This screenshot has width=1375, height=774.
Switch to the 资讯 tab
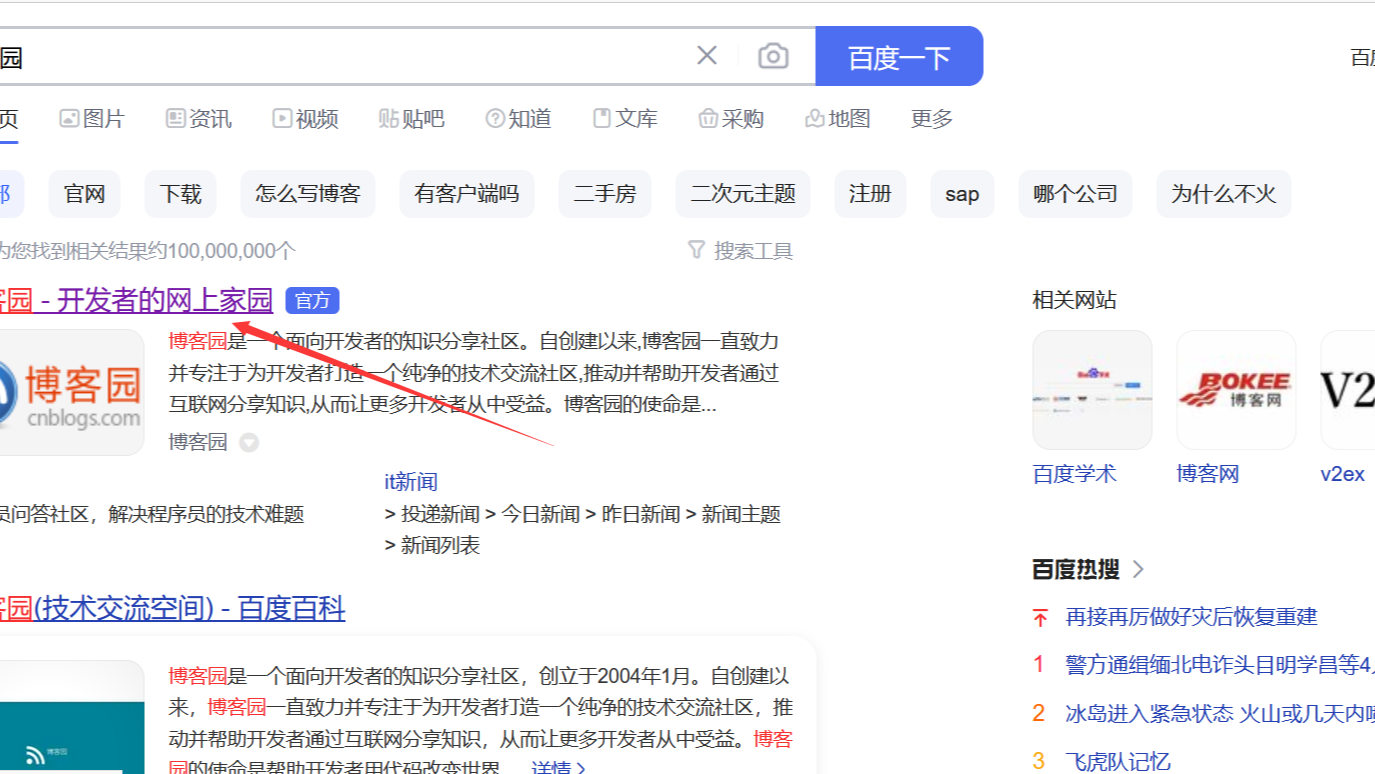coord(199,119)
